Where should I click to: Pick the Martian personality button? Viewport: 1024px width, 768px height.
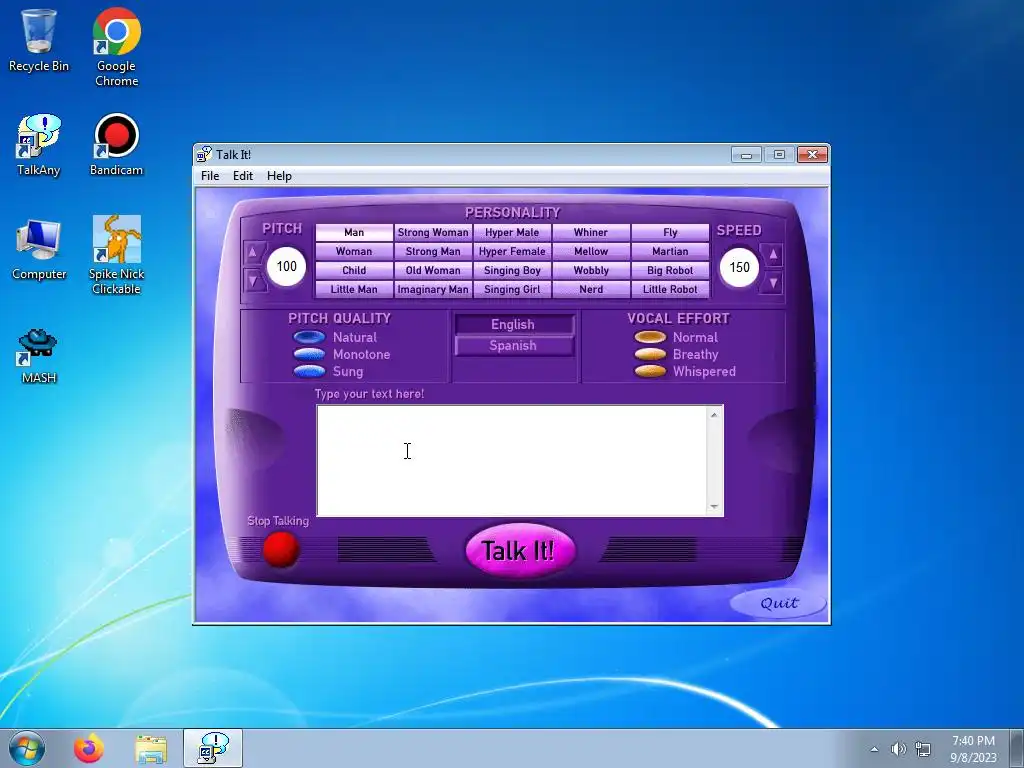670,251
